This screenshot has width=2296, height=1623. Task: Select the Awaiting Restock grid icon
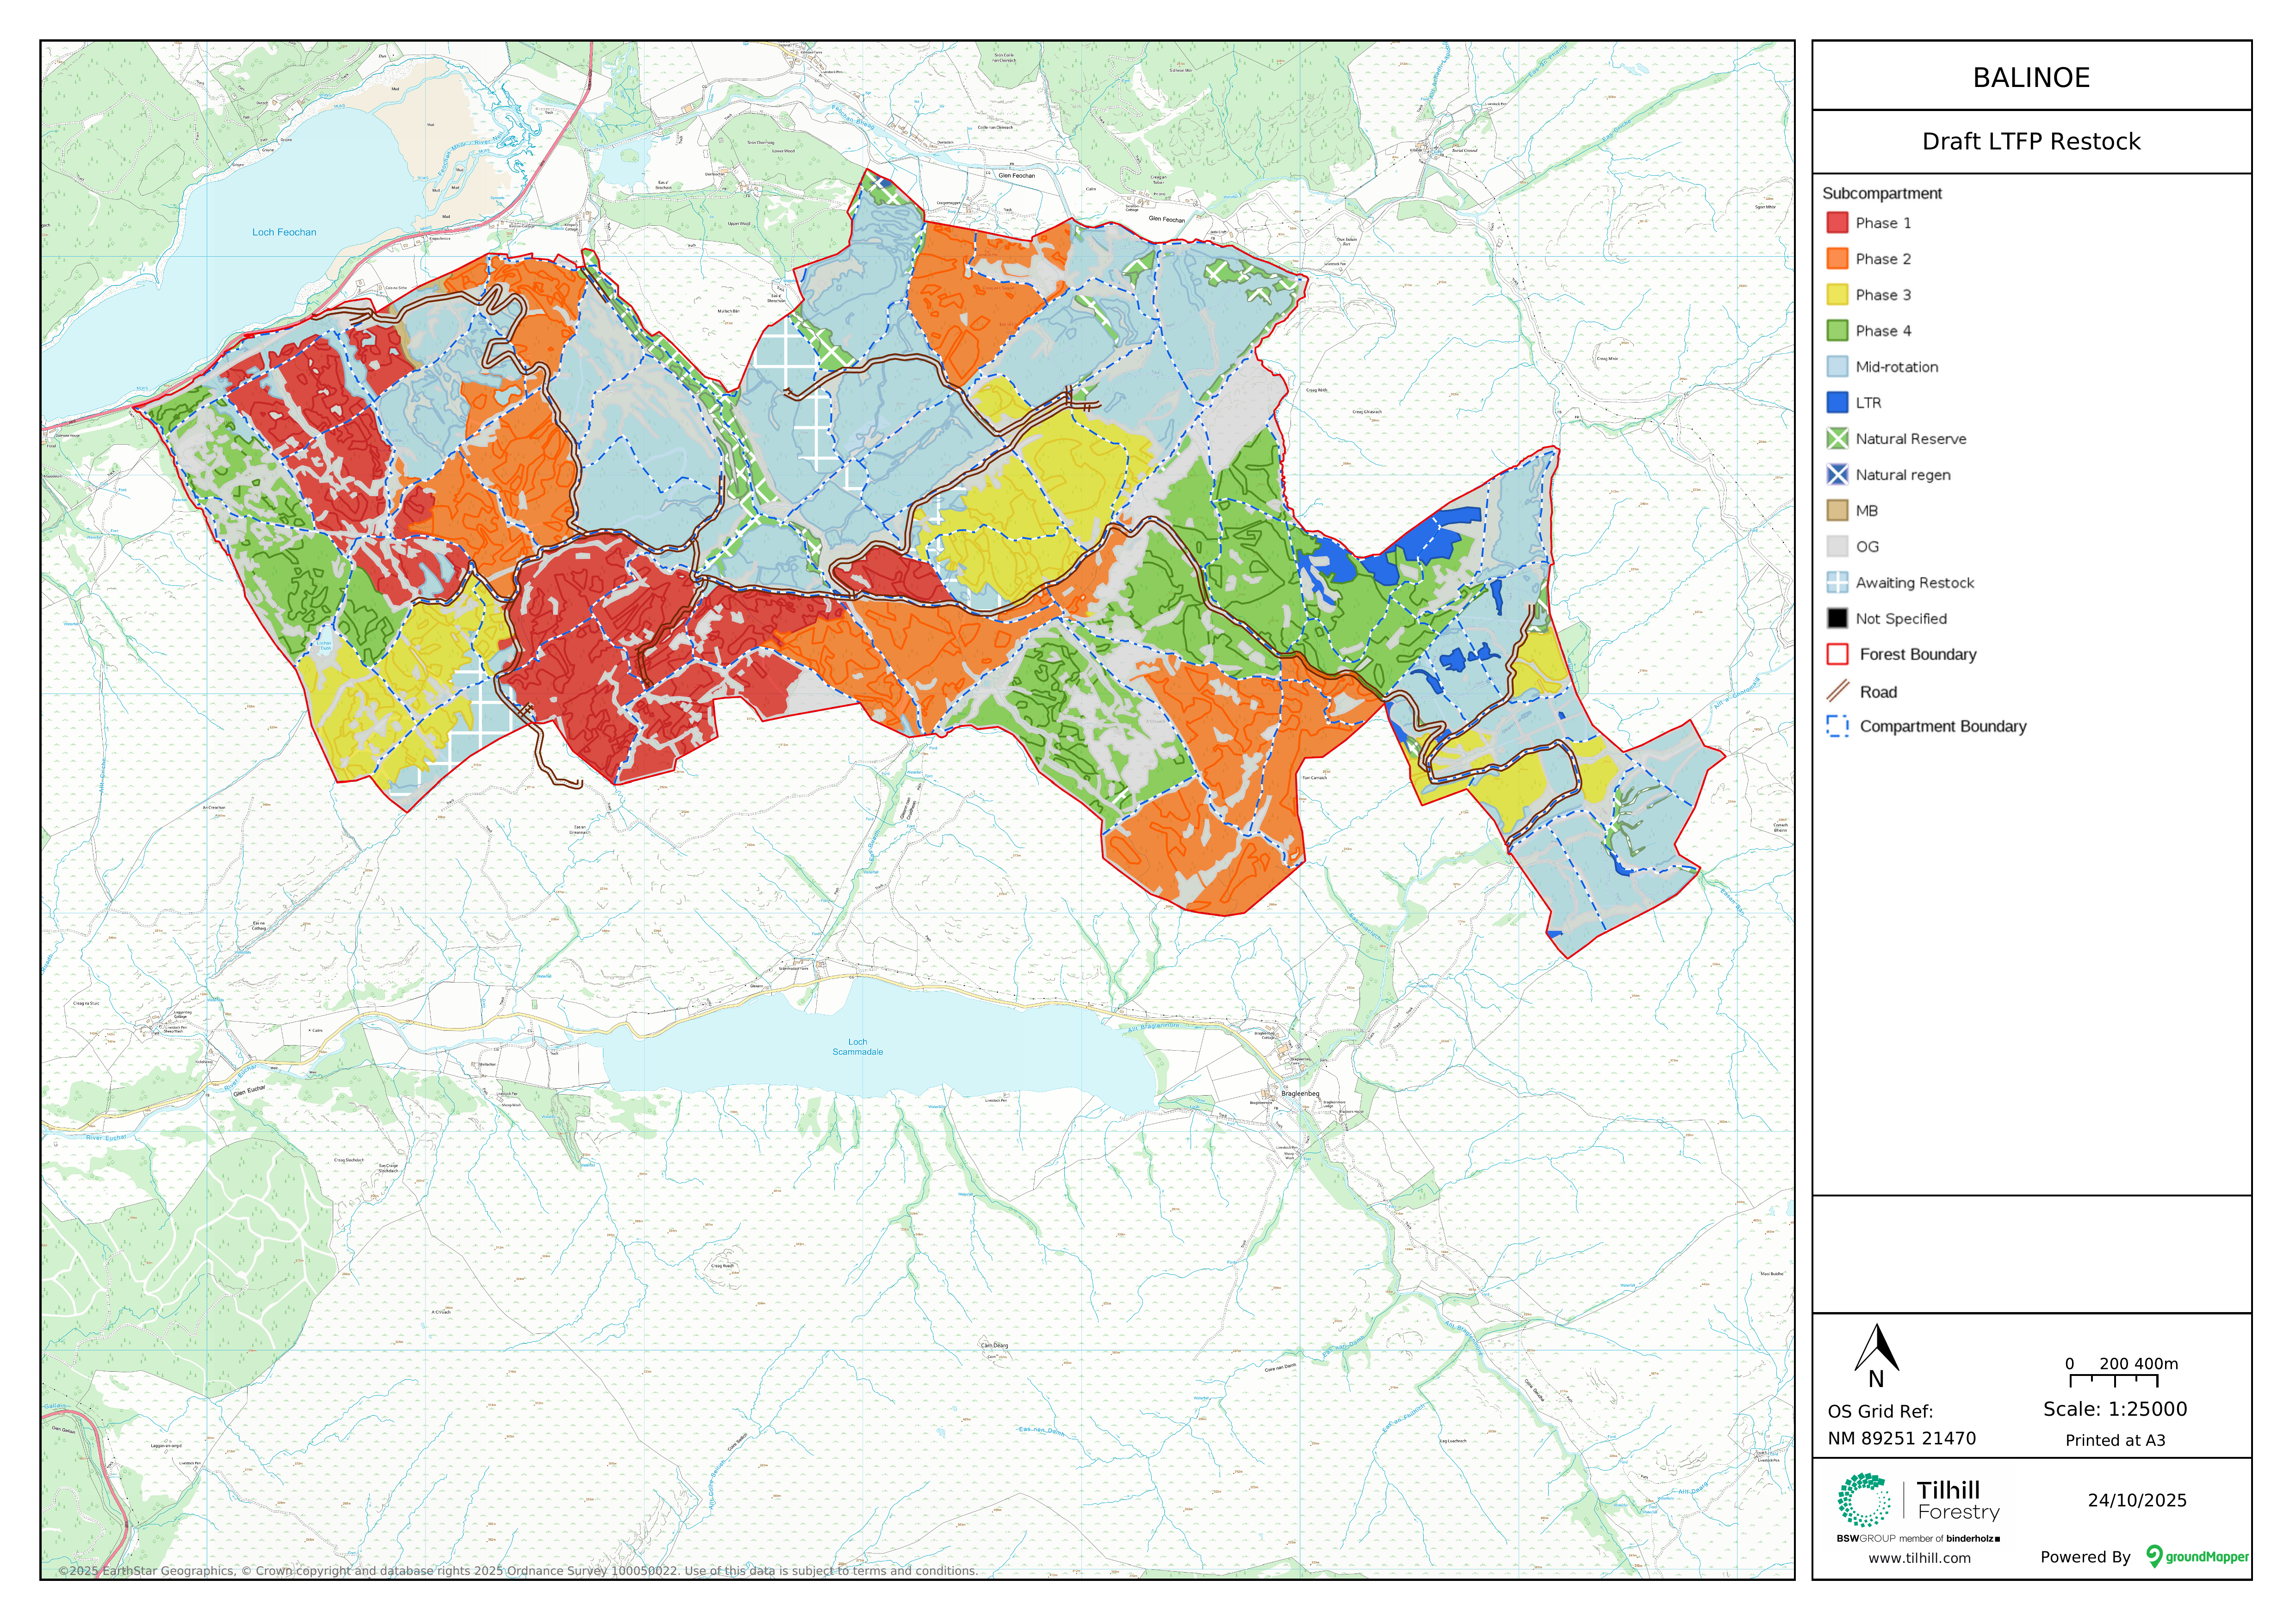click(1837, 582)
